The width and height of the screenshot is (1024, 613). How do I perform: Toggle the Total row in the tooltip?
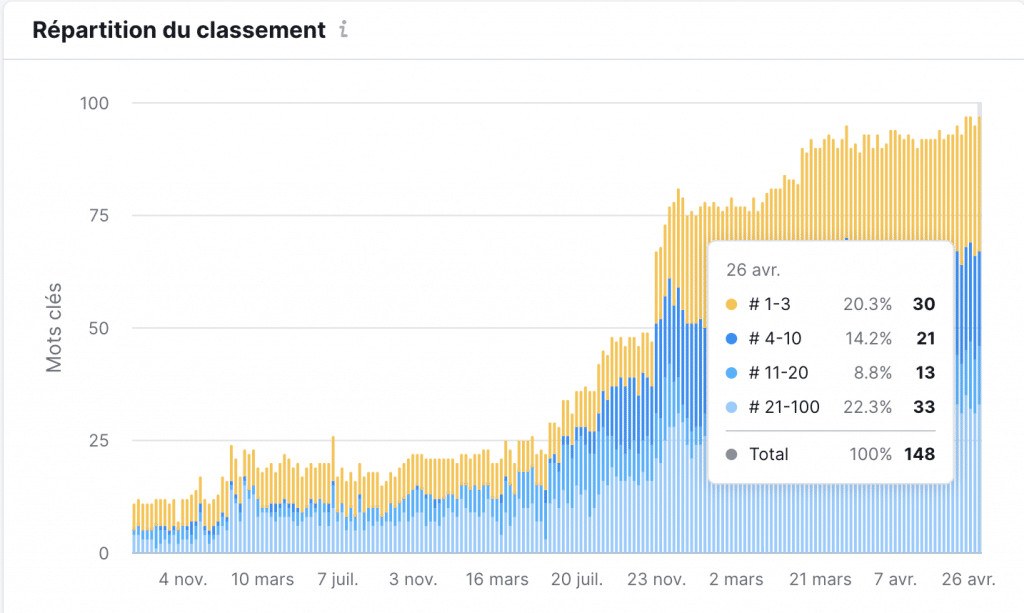click(768, 454)
